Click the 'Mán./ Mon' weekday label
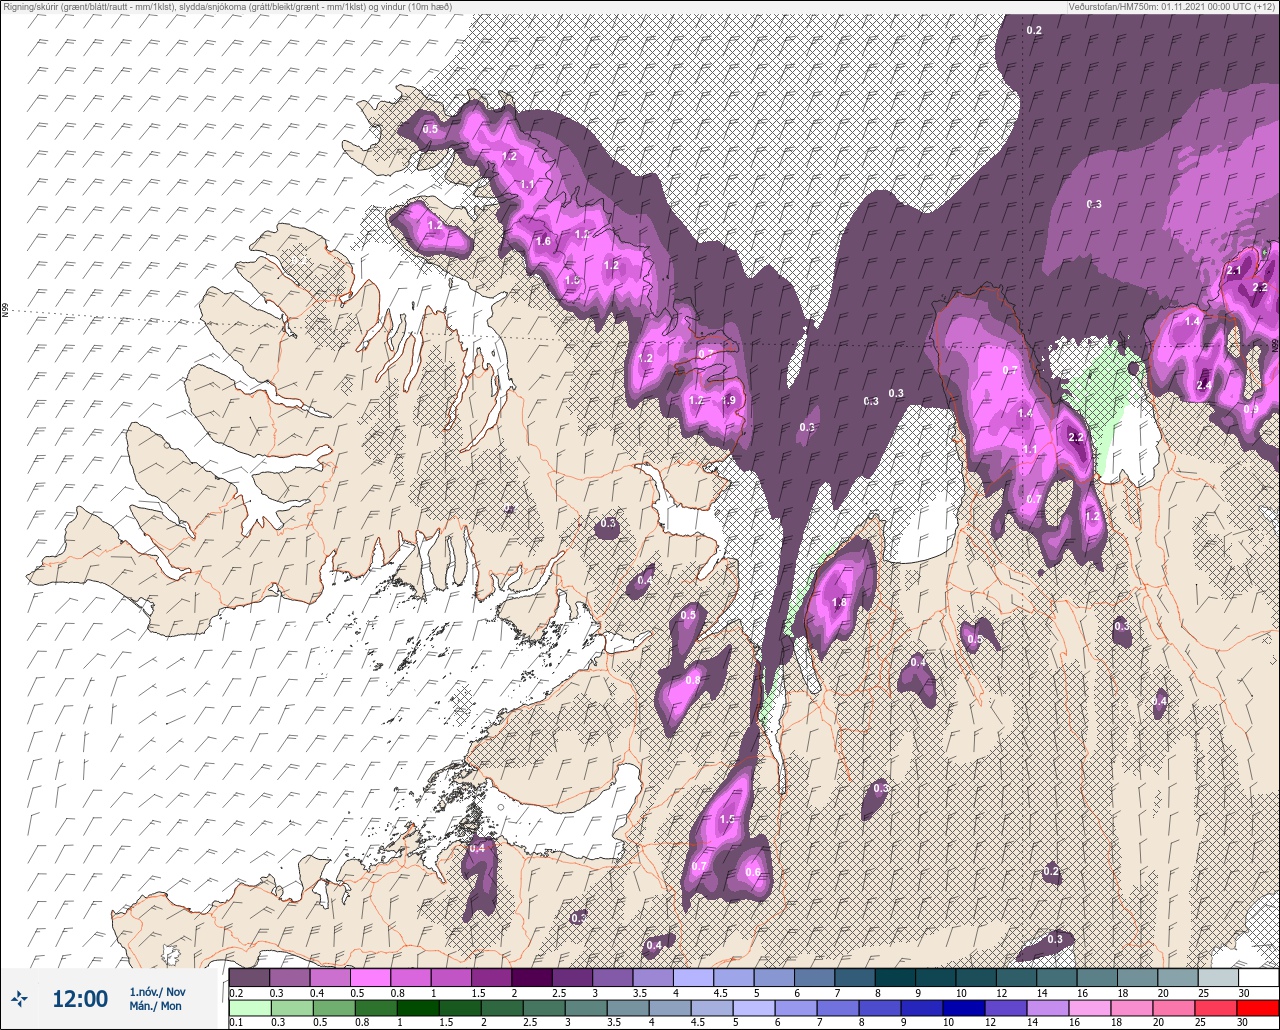 [x=156, y=1006]
